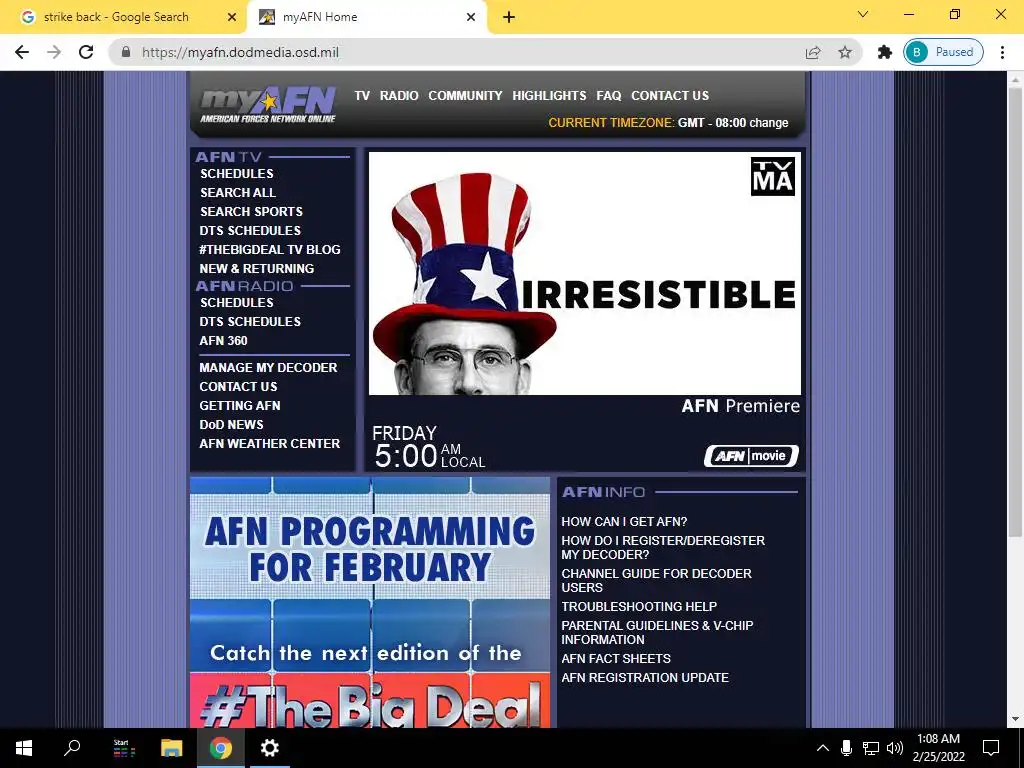Open a new tab with plus button
The image size is (1024, 768).
point(509,17)
